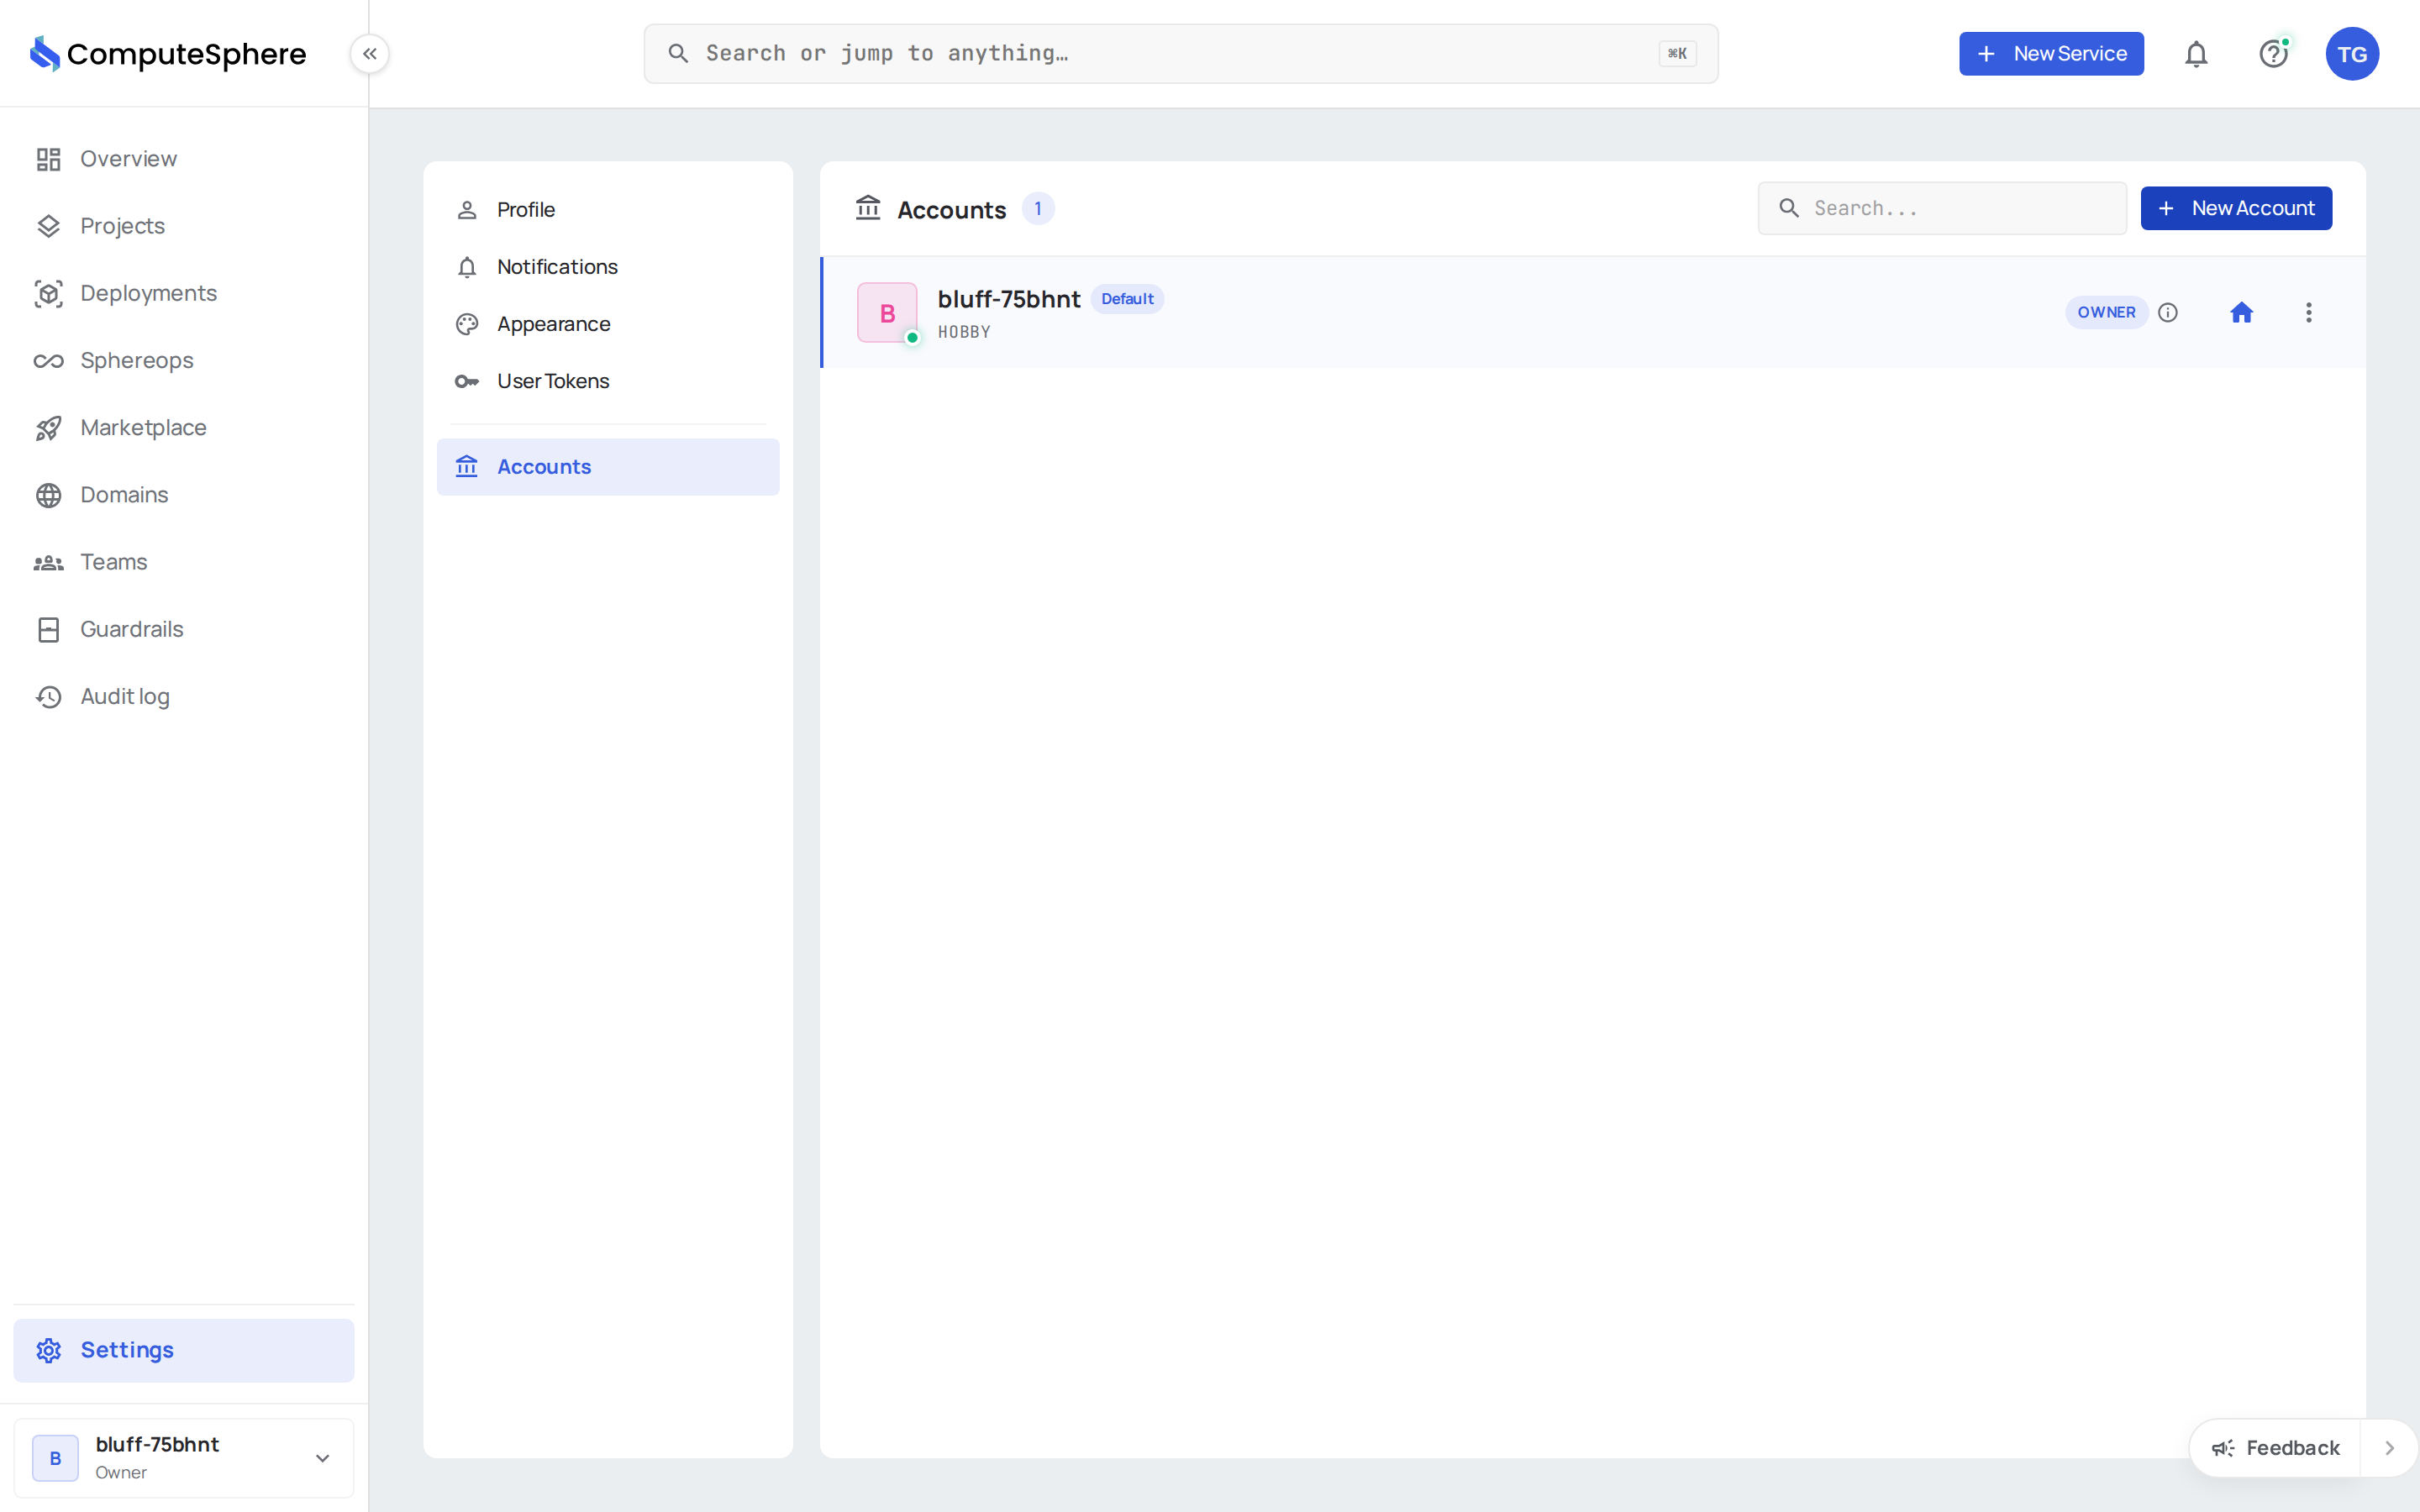This screenshot has height=1512, width=2420.
Task: Open the notifications bell in top bar
Action: 2196,54
